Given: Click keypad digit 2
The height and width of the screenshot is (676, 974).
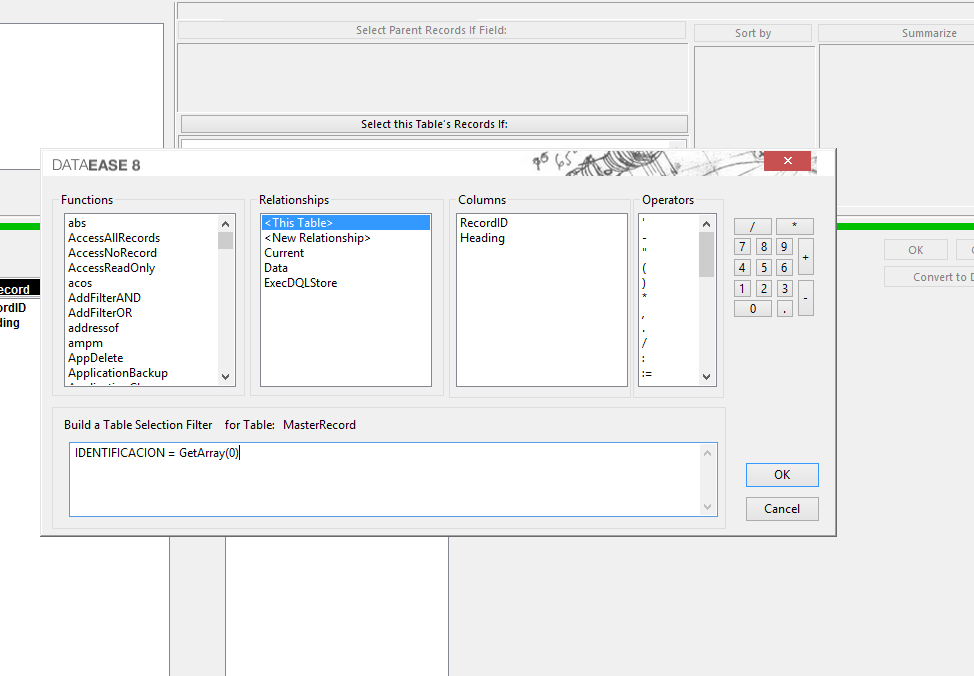Looking at the screenshot, I should [x=763, y=288].
